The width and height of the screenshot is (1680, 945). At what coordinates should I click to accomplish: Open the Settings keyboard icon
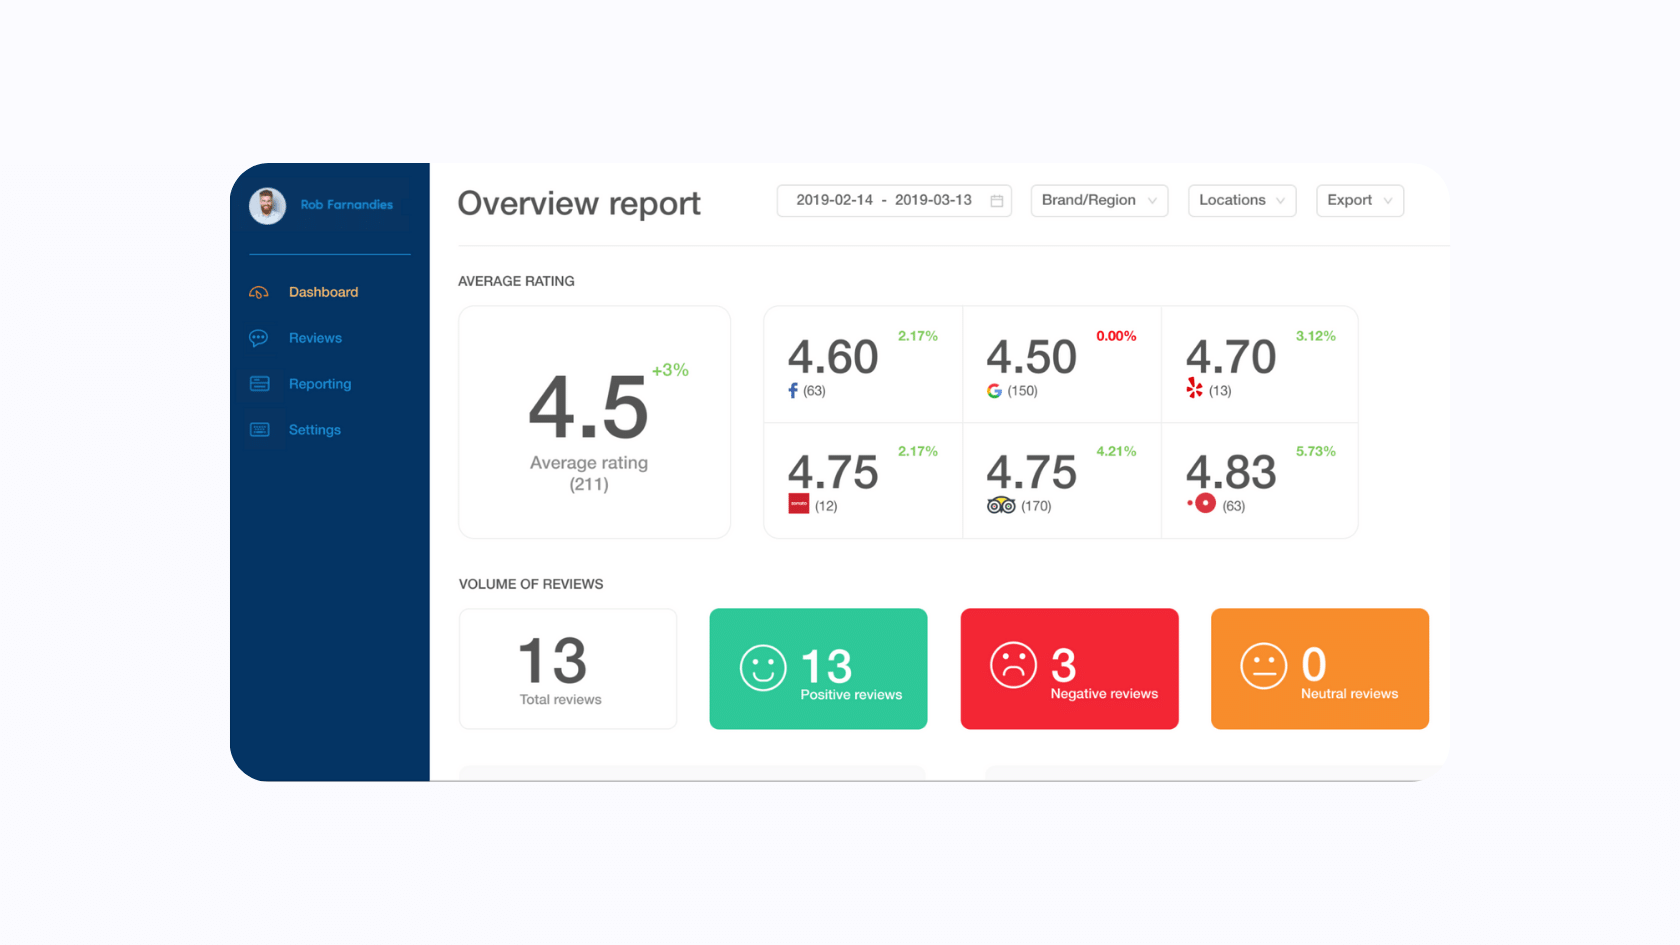[x=259, y=429]
